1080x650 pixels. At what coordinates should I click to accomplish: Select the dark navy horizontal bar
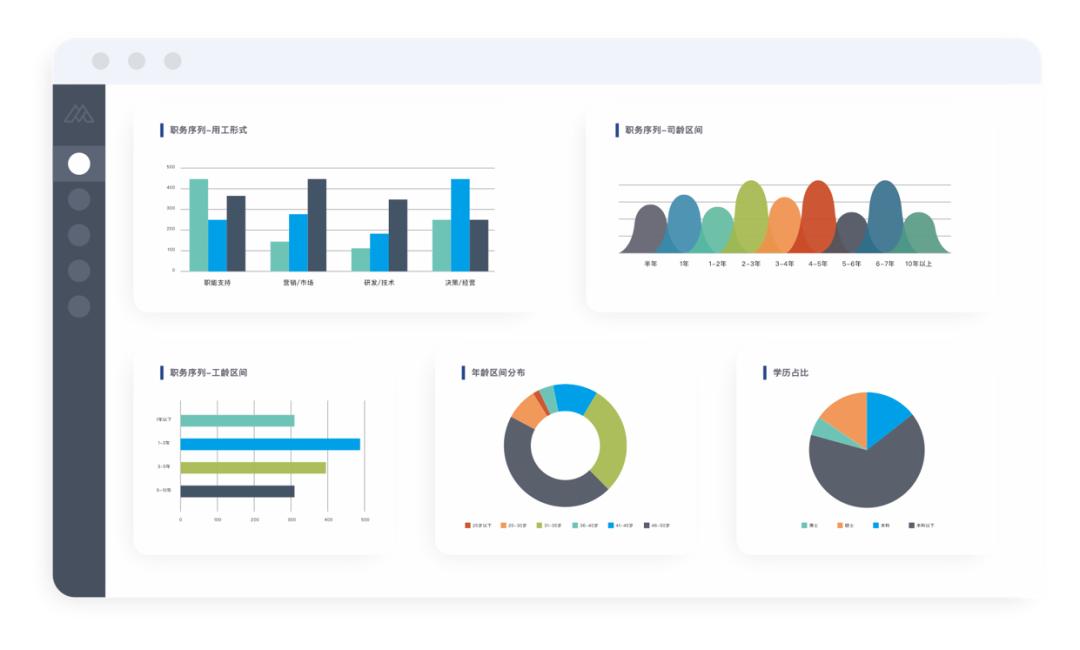pos(238,492)
